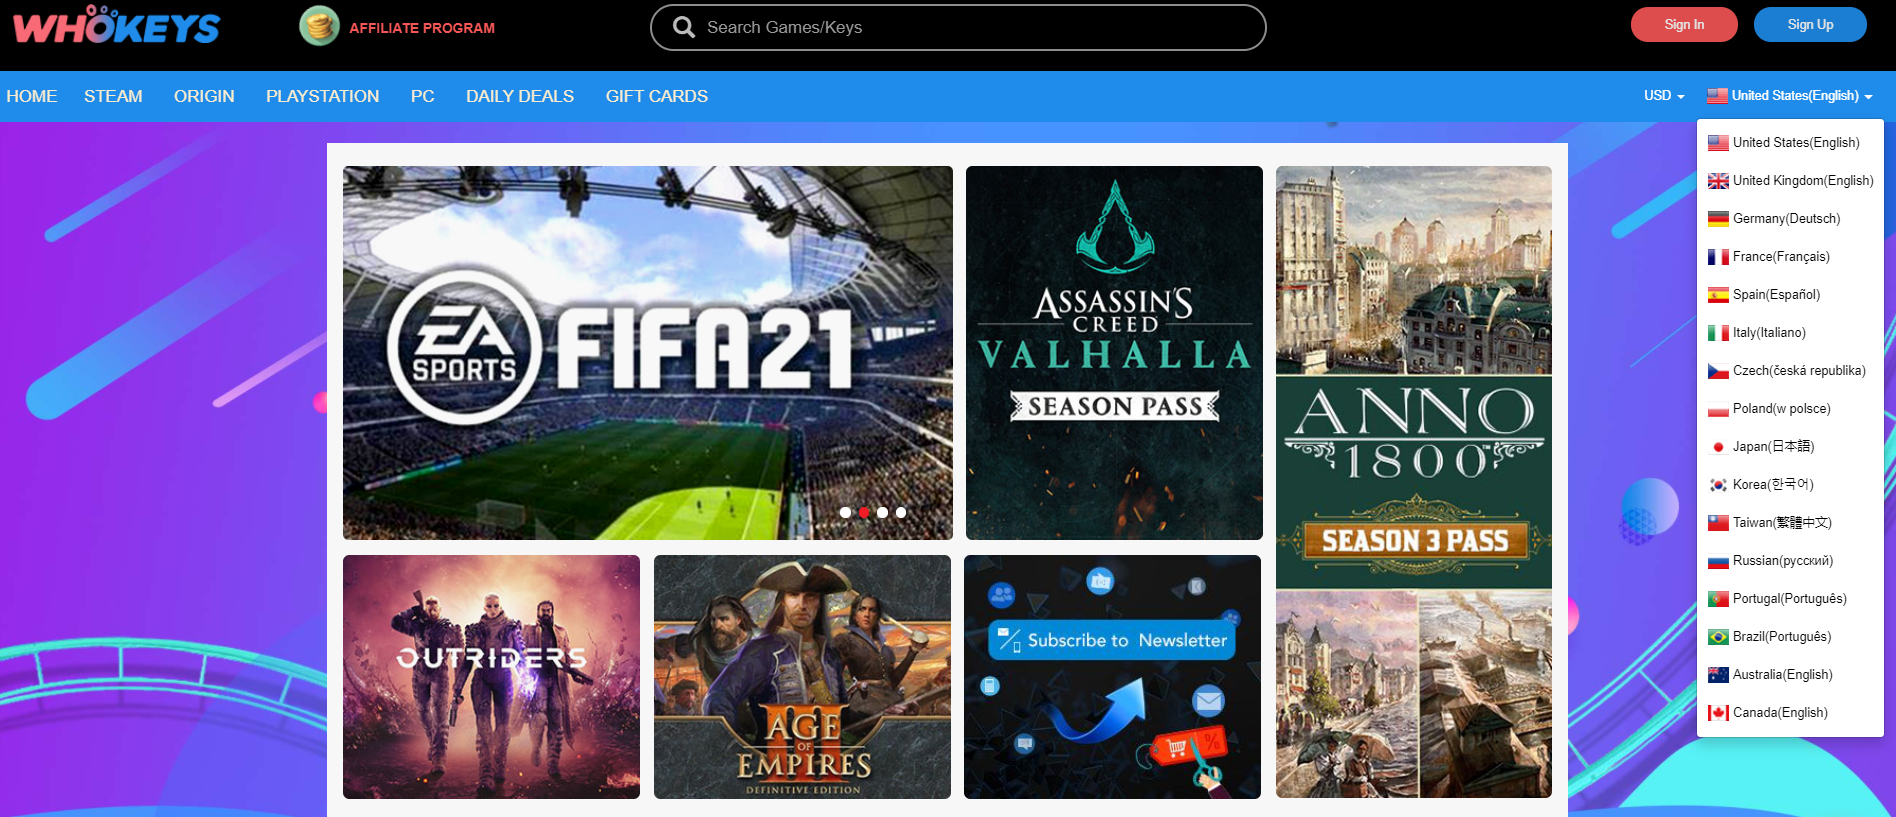This screenshot has height=817, width=1896.
Task: Open the Outriders game banner
Action: [x=491, y=677]
